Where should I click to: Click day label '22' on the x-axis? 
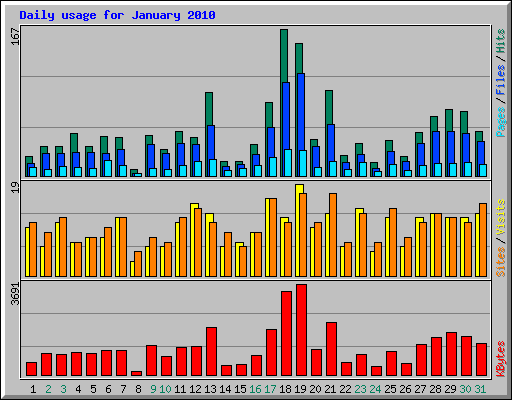pos(345,389)
